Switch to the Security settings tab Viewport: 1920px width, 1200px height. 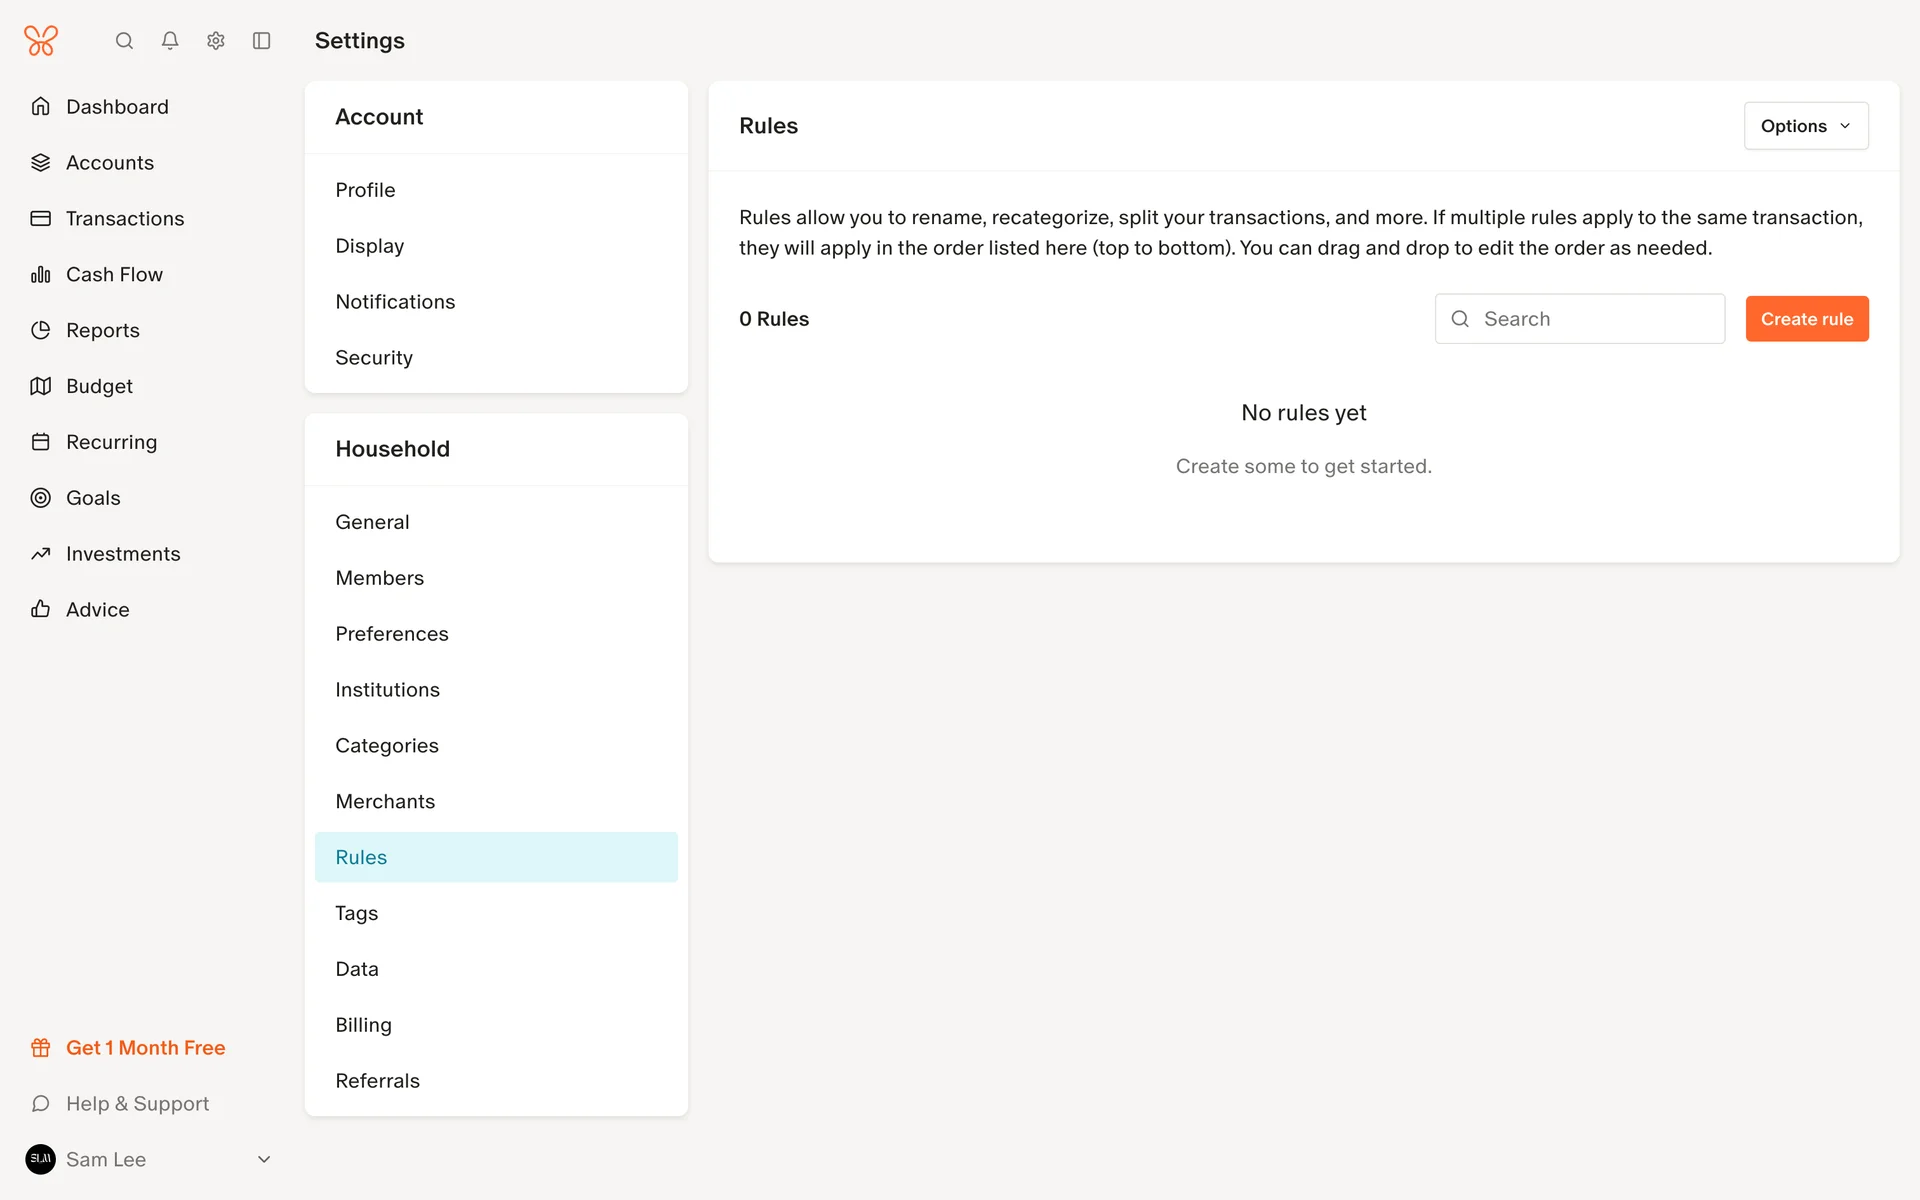tap(373, 357)
